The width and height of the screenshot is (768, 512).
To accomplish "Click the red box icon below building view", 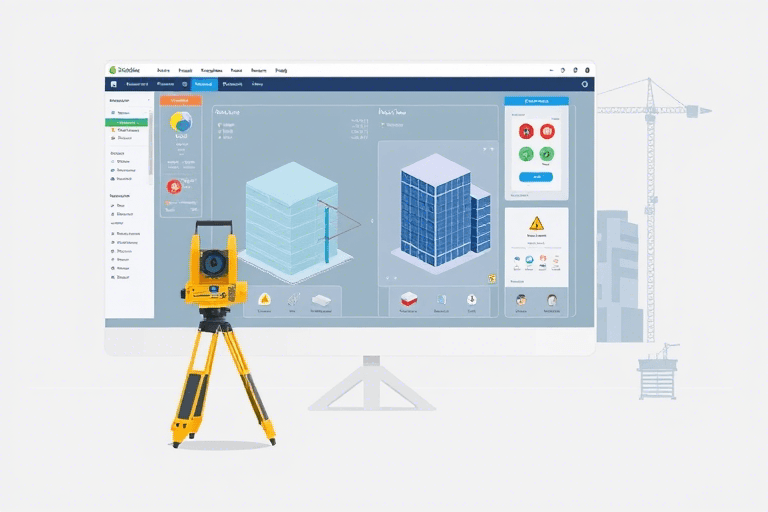I will coord(408,299).
